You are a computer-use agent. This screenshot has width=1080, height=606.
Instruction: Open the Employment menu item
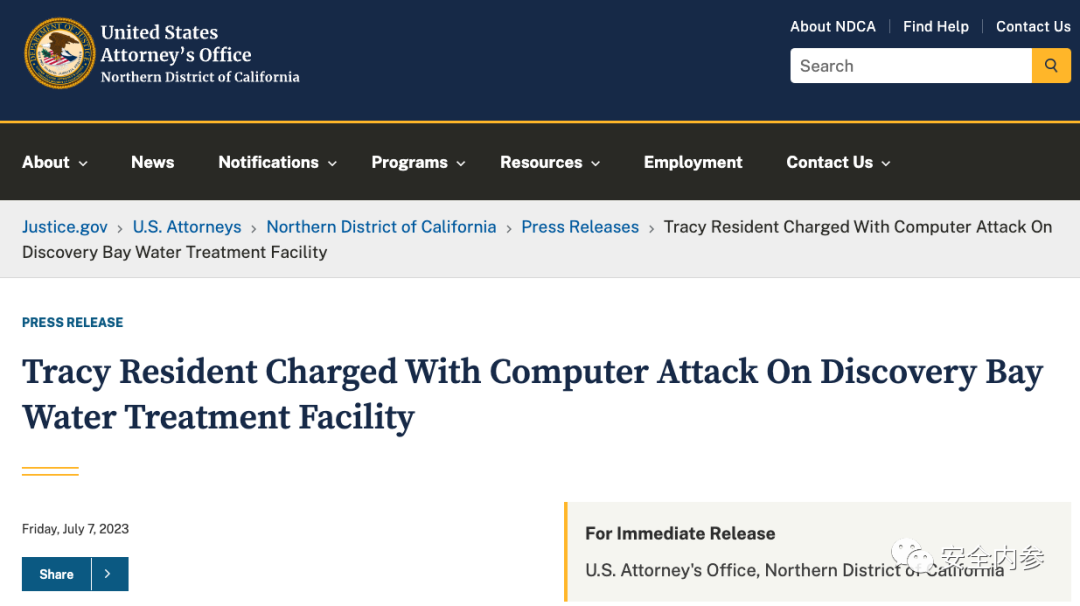point(693,163)
